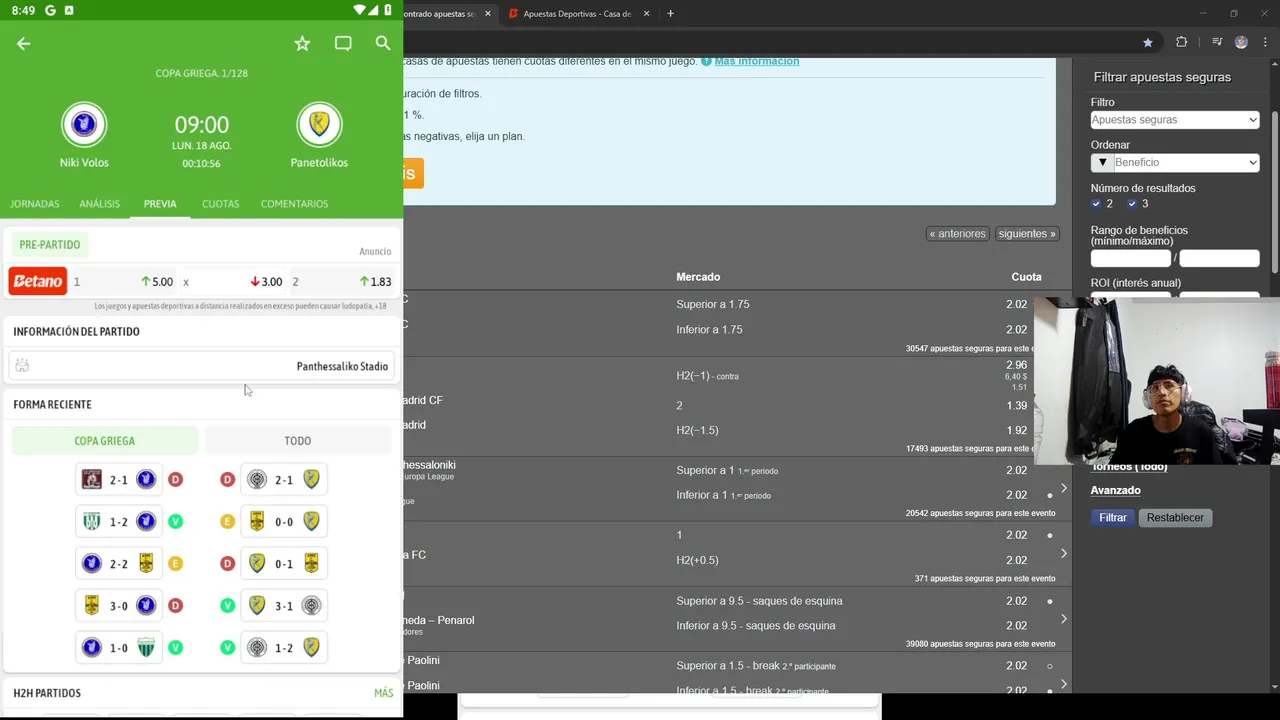Open the Betano bookmaker logo
This screenshot has height=720, width=1280.
[38, 281]
